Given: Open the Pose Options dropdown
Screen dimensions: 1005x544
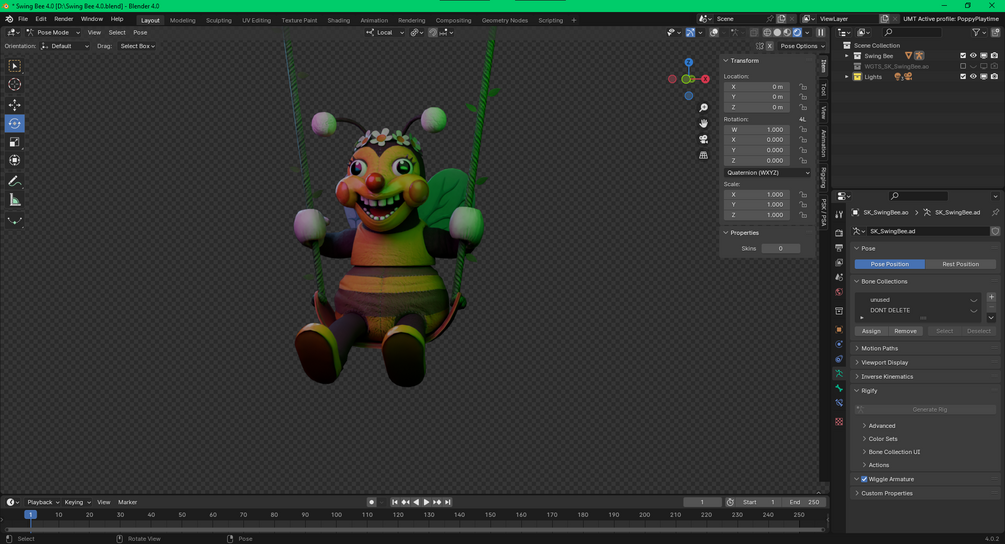Looking at the screenshot, I should (802, 46).
